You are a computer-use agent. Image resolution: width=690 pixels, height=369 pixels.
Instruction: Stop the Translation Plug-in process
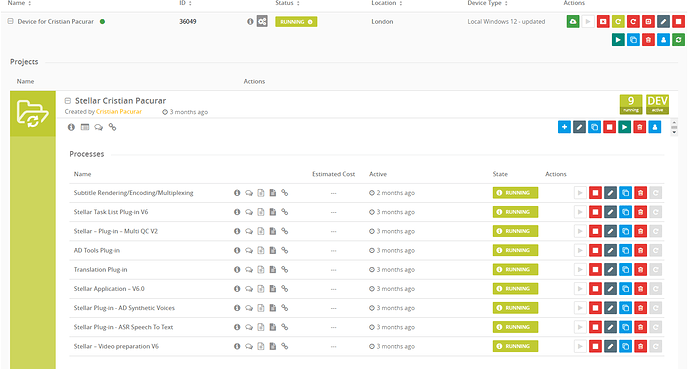point(595,270)
